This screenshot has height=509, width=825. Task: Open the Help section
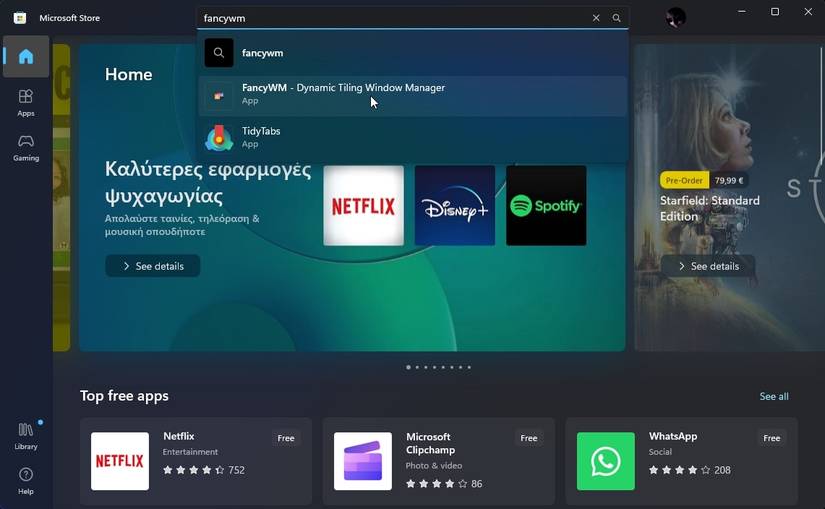(x=26, y=481)
